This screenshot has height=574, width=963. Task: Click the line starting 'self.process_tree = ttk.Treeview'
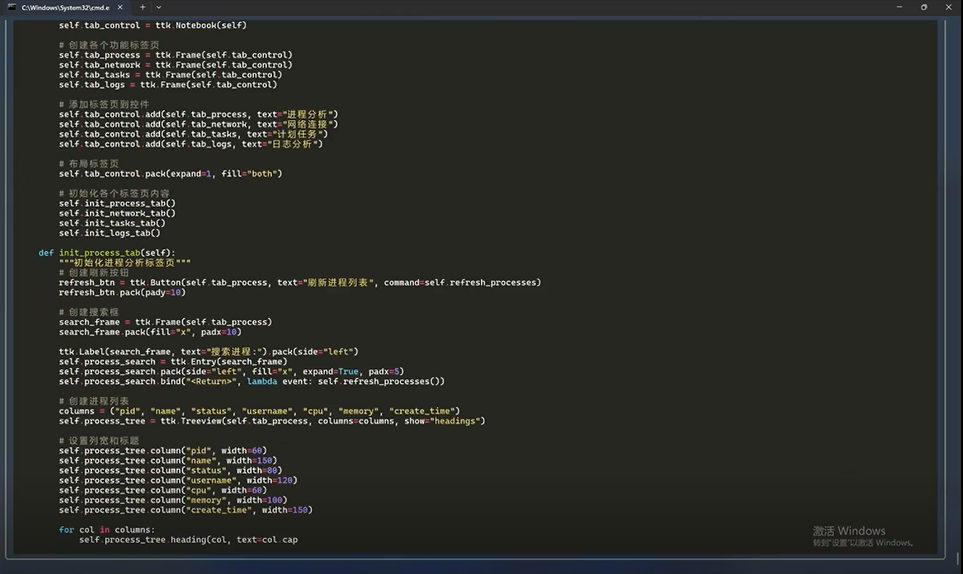click(x=272, y=421)
